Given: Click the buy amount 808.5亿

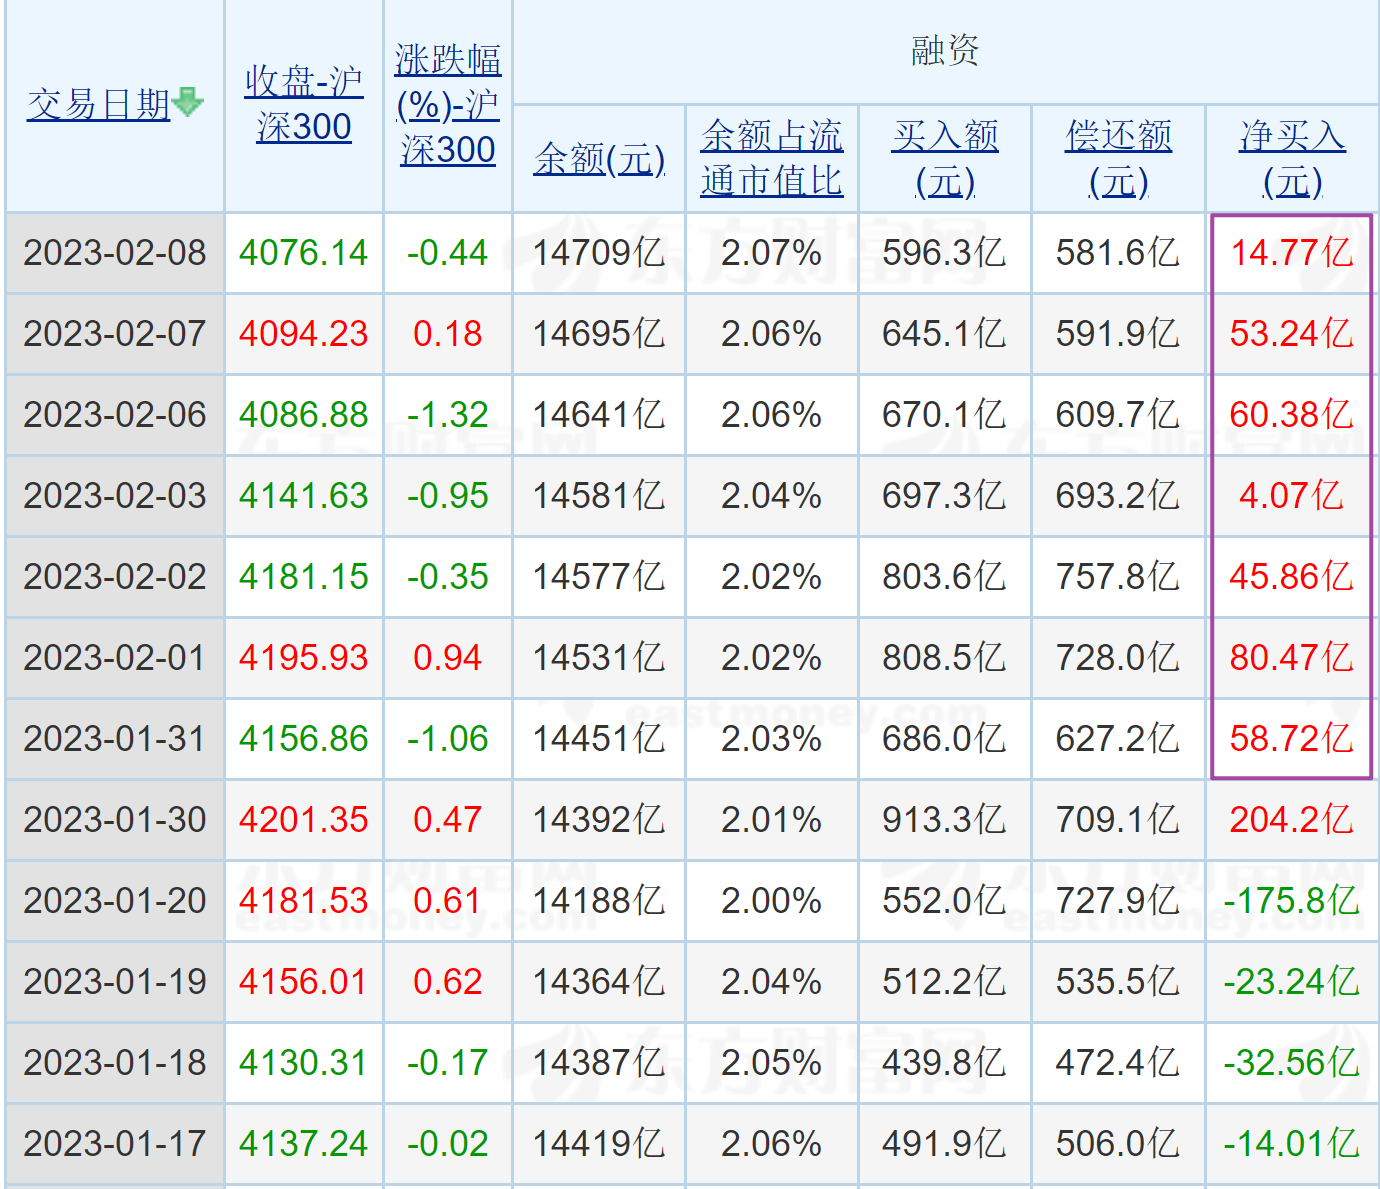Looking at the screenshot, I should click(x=945, y=658).
